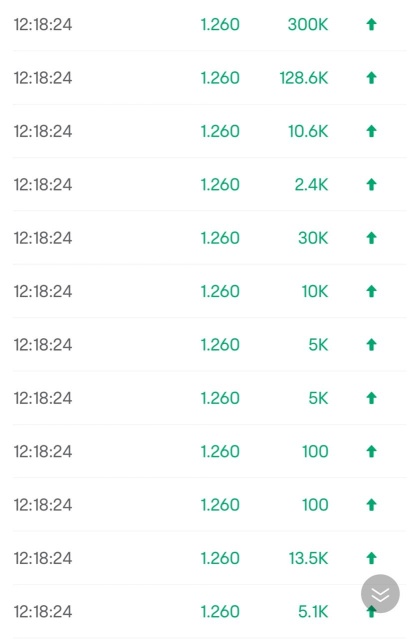Click up arrow beside the 30K volume
The height and width of the screenshot is (640, 419).
pyautogui.click(x=371, y=238)
